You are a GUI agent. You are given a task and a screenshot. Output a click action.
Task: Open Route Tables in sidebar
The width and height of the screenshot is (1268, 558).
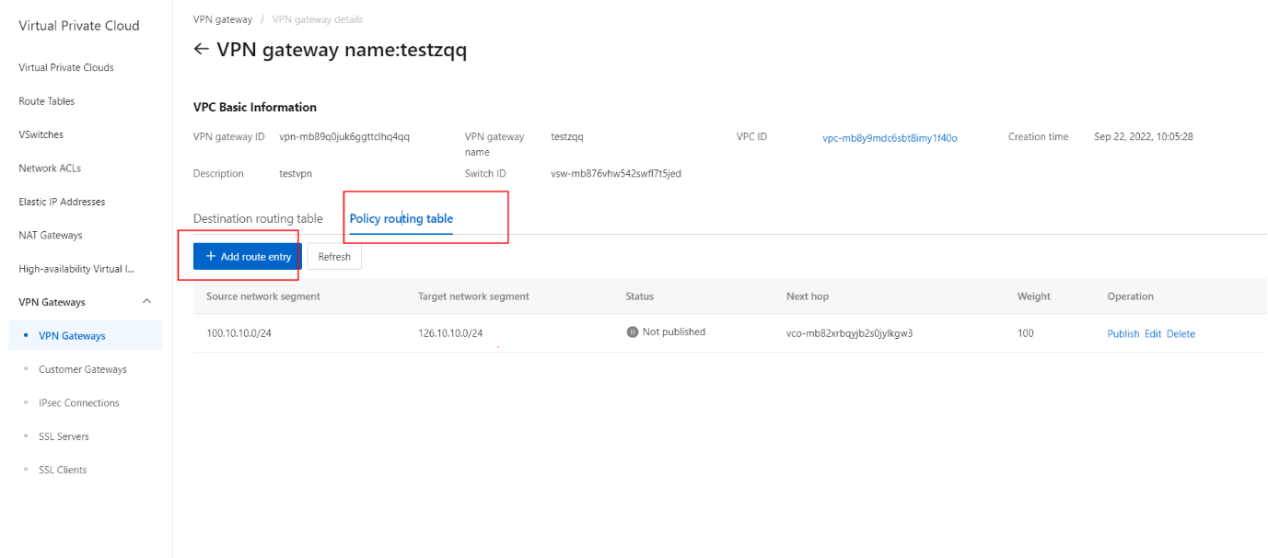click(x=47, y=101)
